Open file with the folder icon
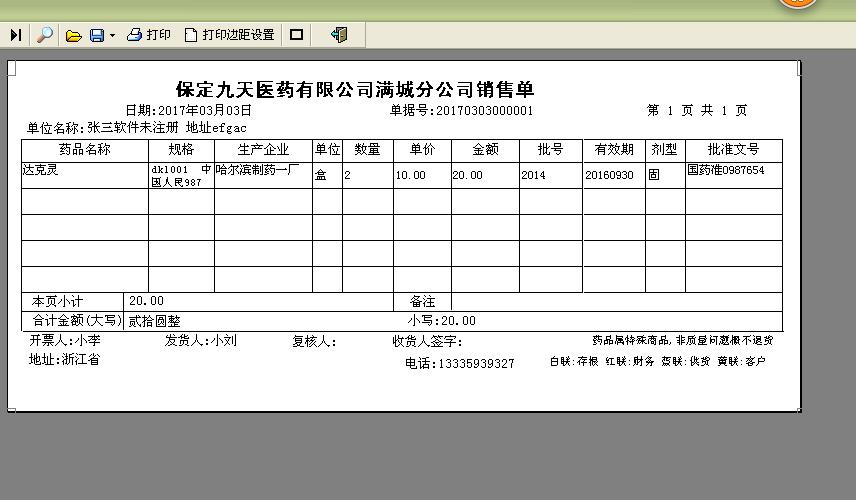 coord(74,35)
